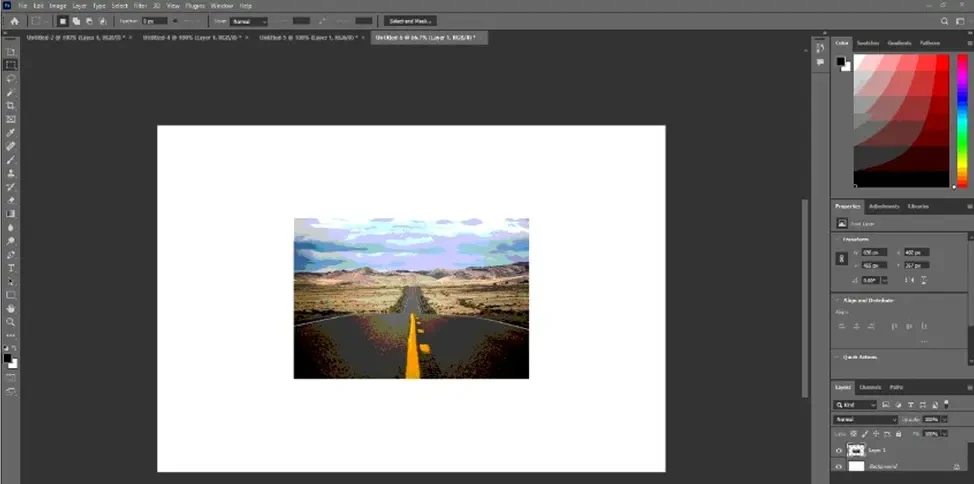Select the Dodge tool
Viewport: 974px width, 484px height.
click(x=11, y=241)
